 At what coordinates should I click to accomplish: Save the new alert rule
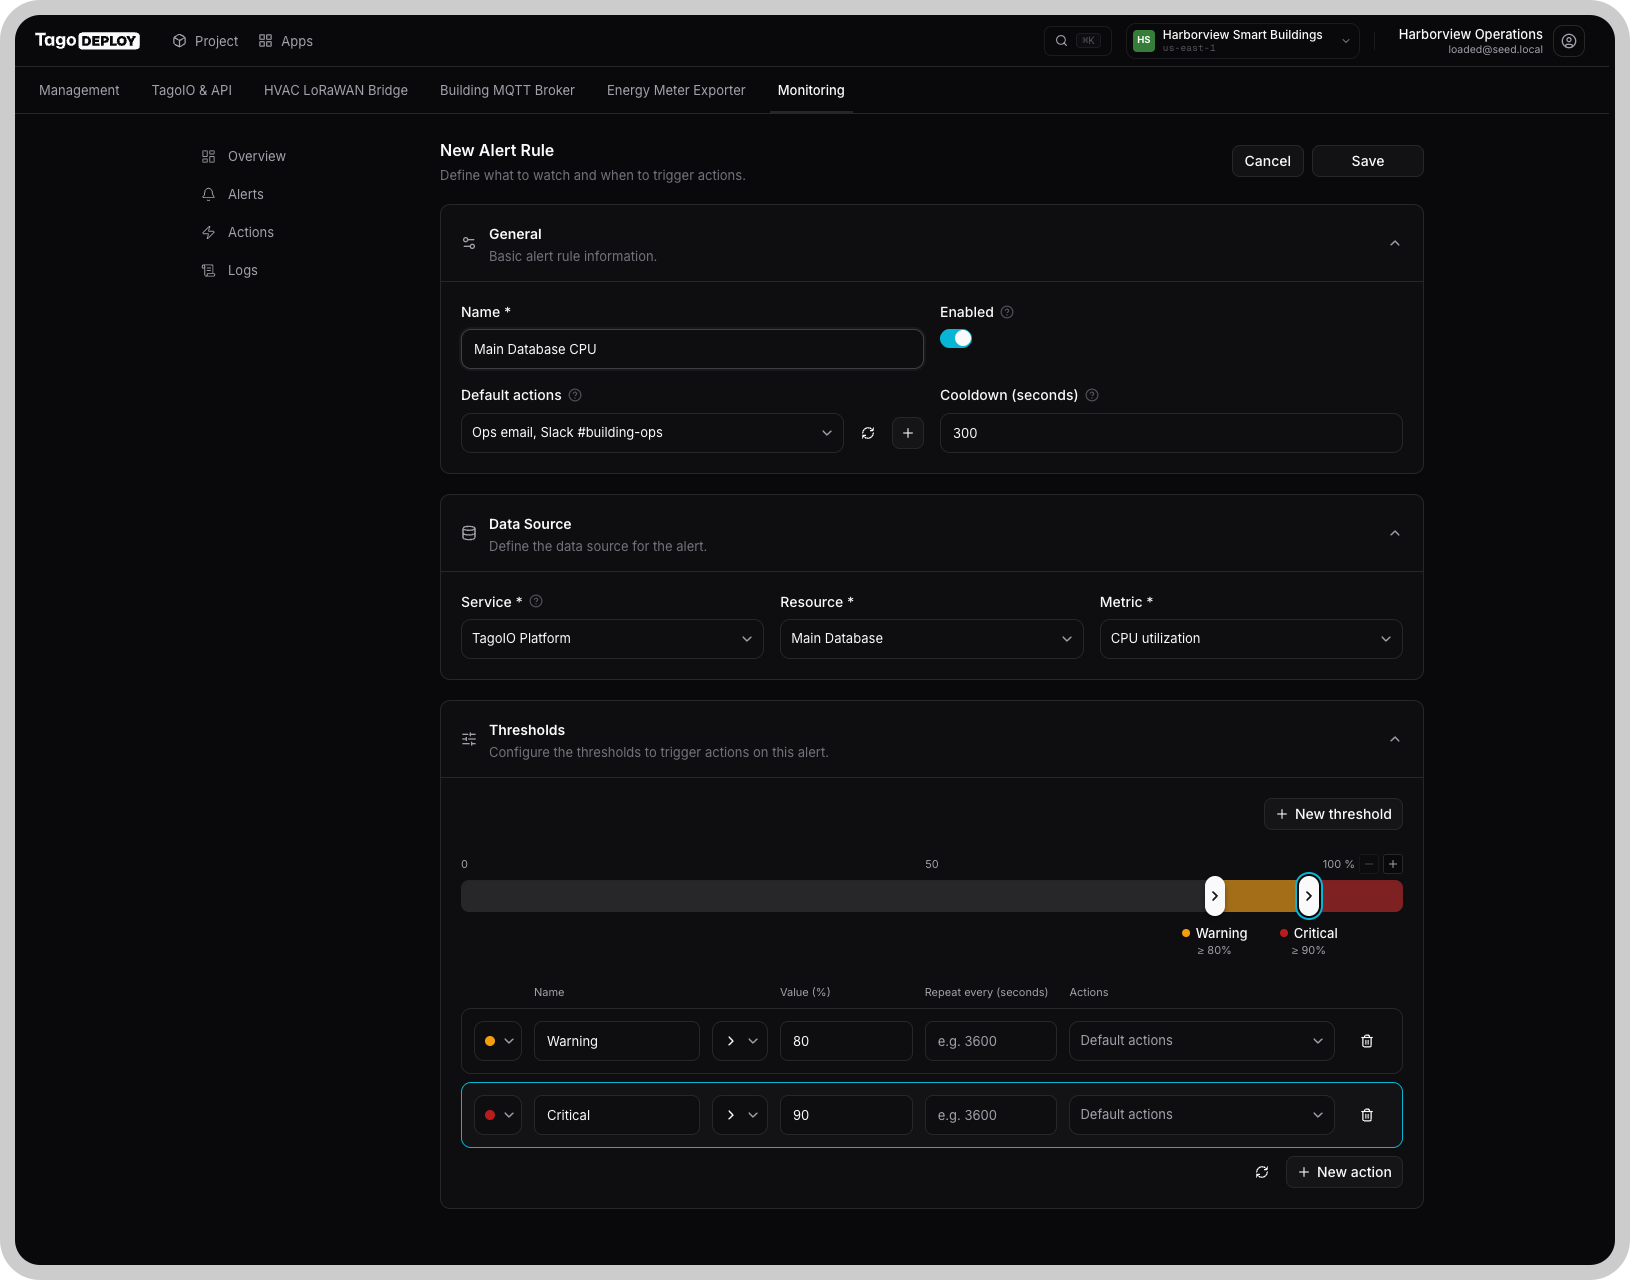[x=1368, y=161]
